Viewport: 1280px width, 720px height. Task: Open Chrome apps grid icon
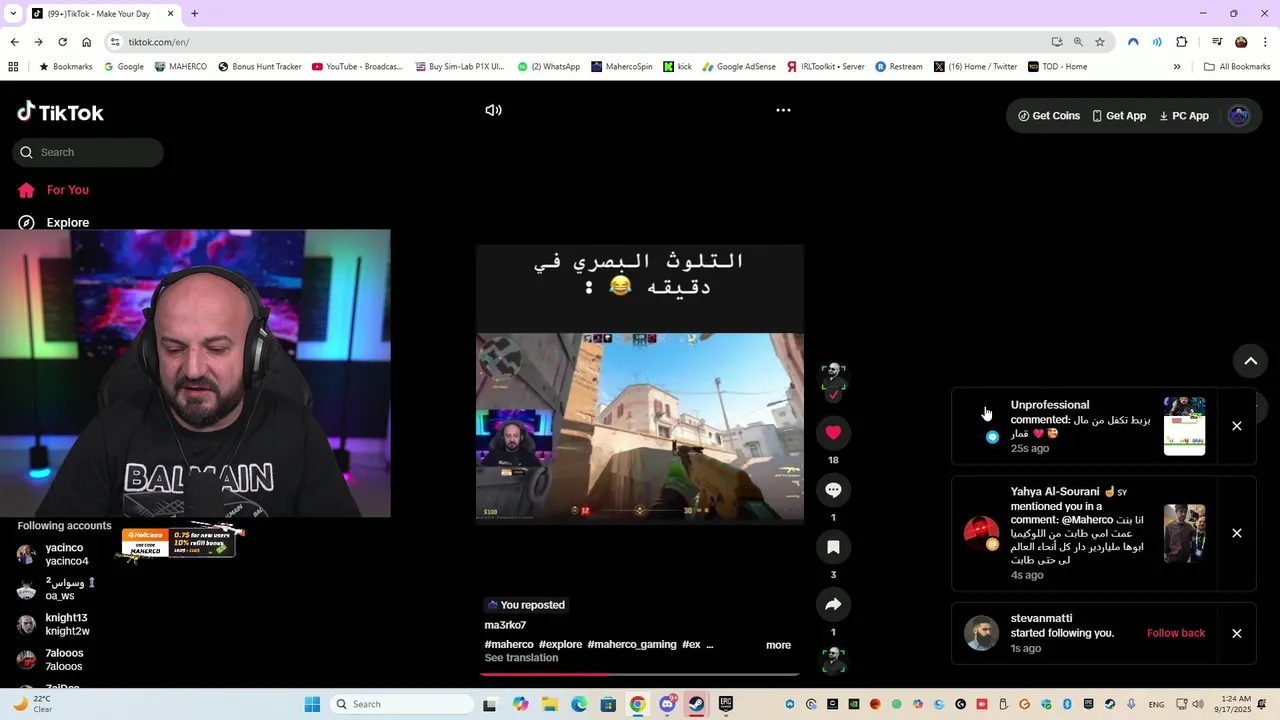[x=13, y=67]
